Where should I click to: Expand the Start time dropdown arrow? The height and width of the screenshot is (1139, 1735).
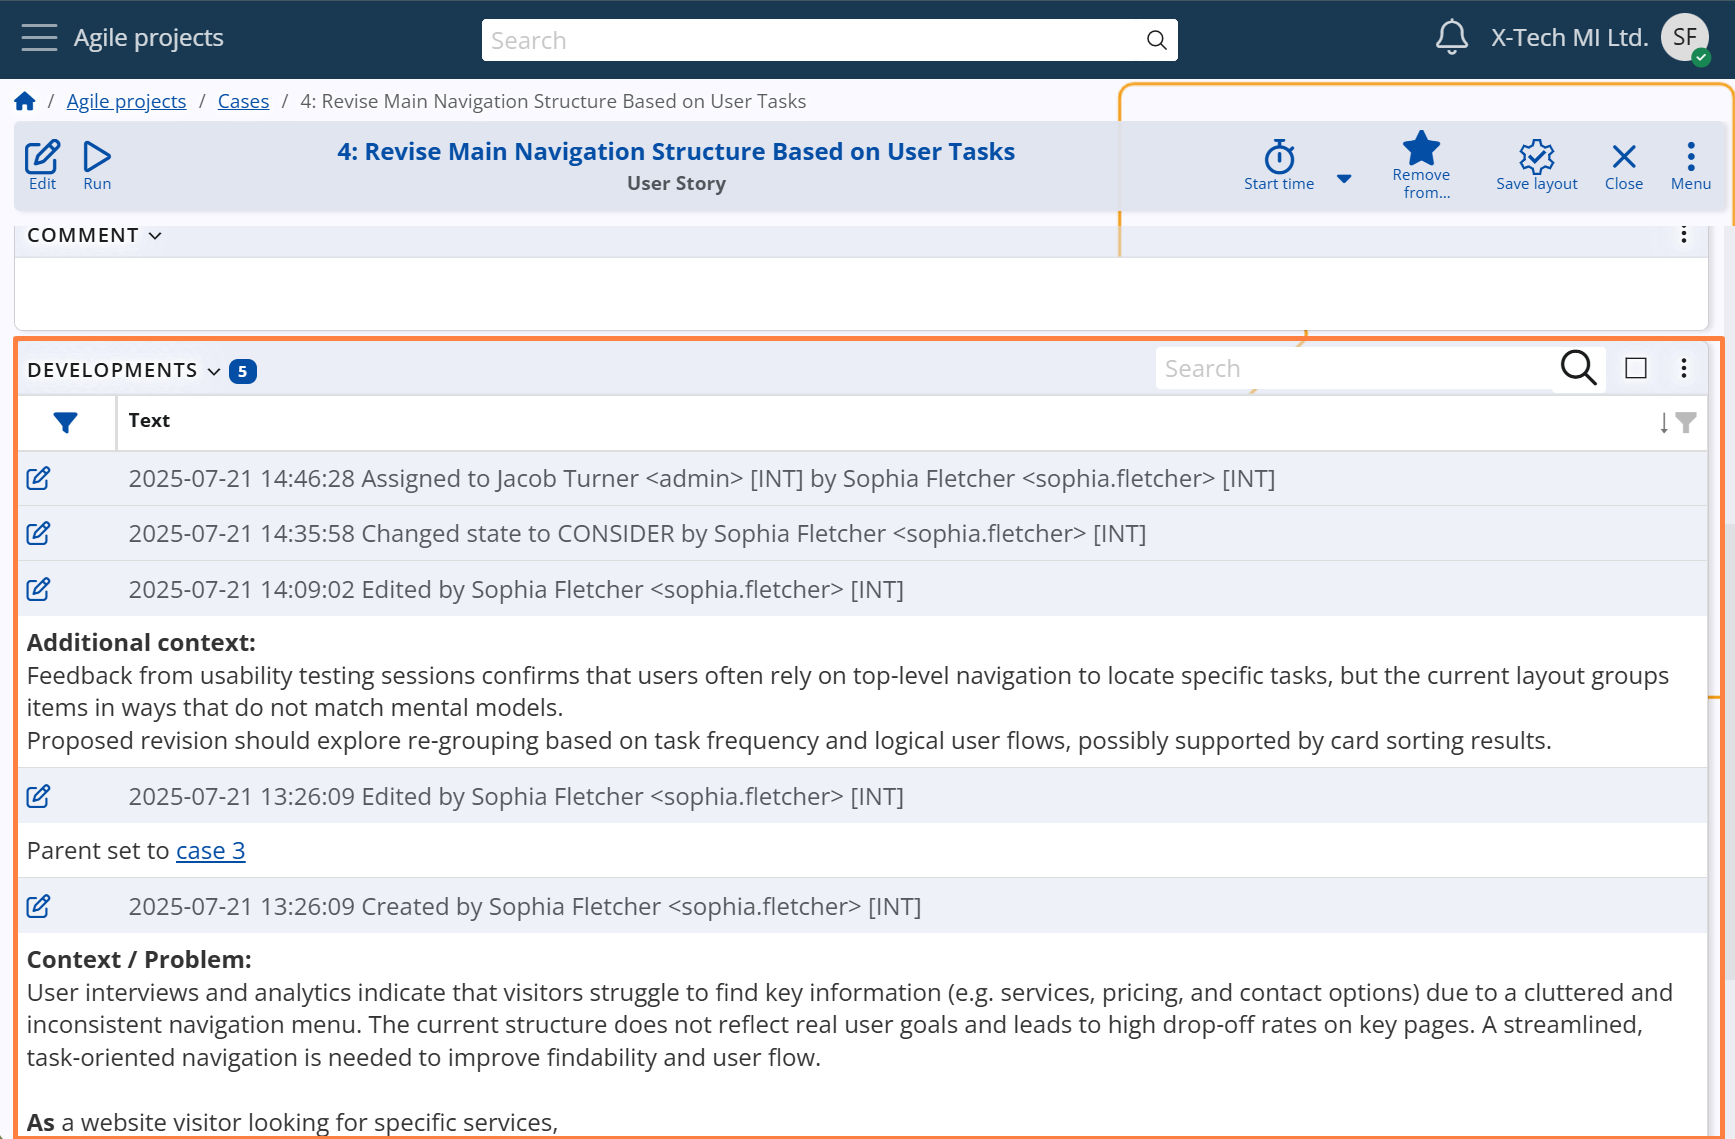[1344, 179]
